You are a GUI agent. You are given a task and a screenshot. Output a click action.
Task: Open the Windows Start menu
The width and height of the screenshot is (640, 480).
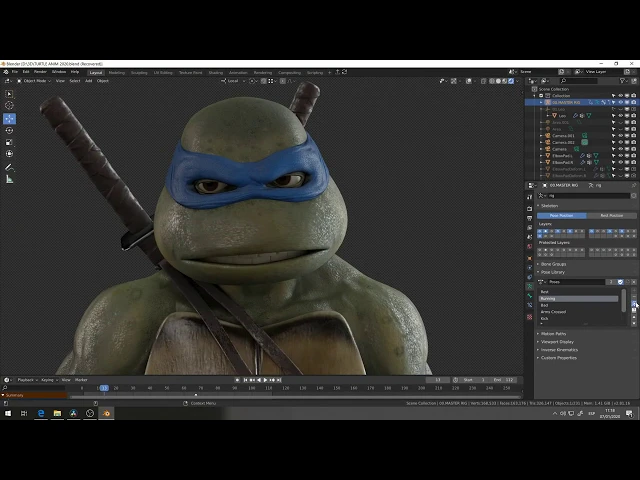[x=8, y=413]
